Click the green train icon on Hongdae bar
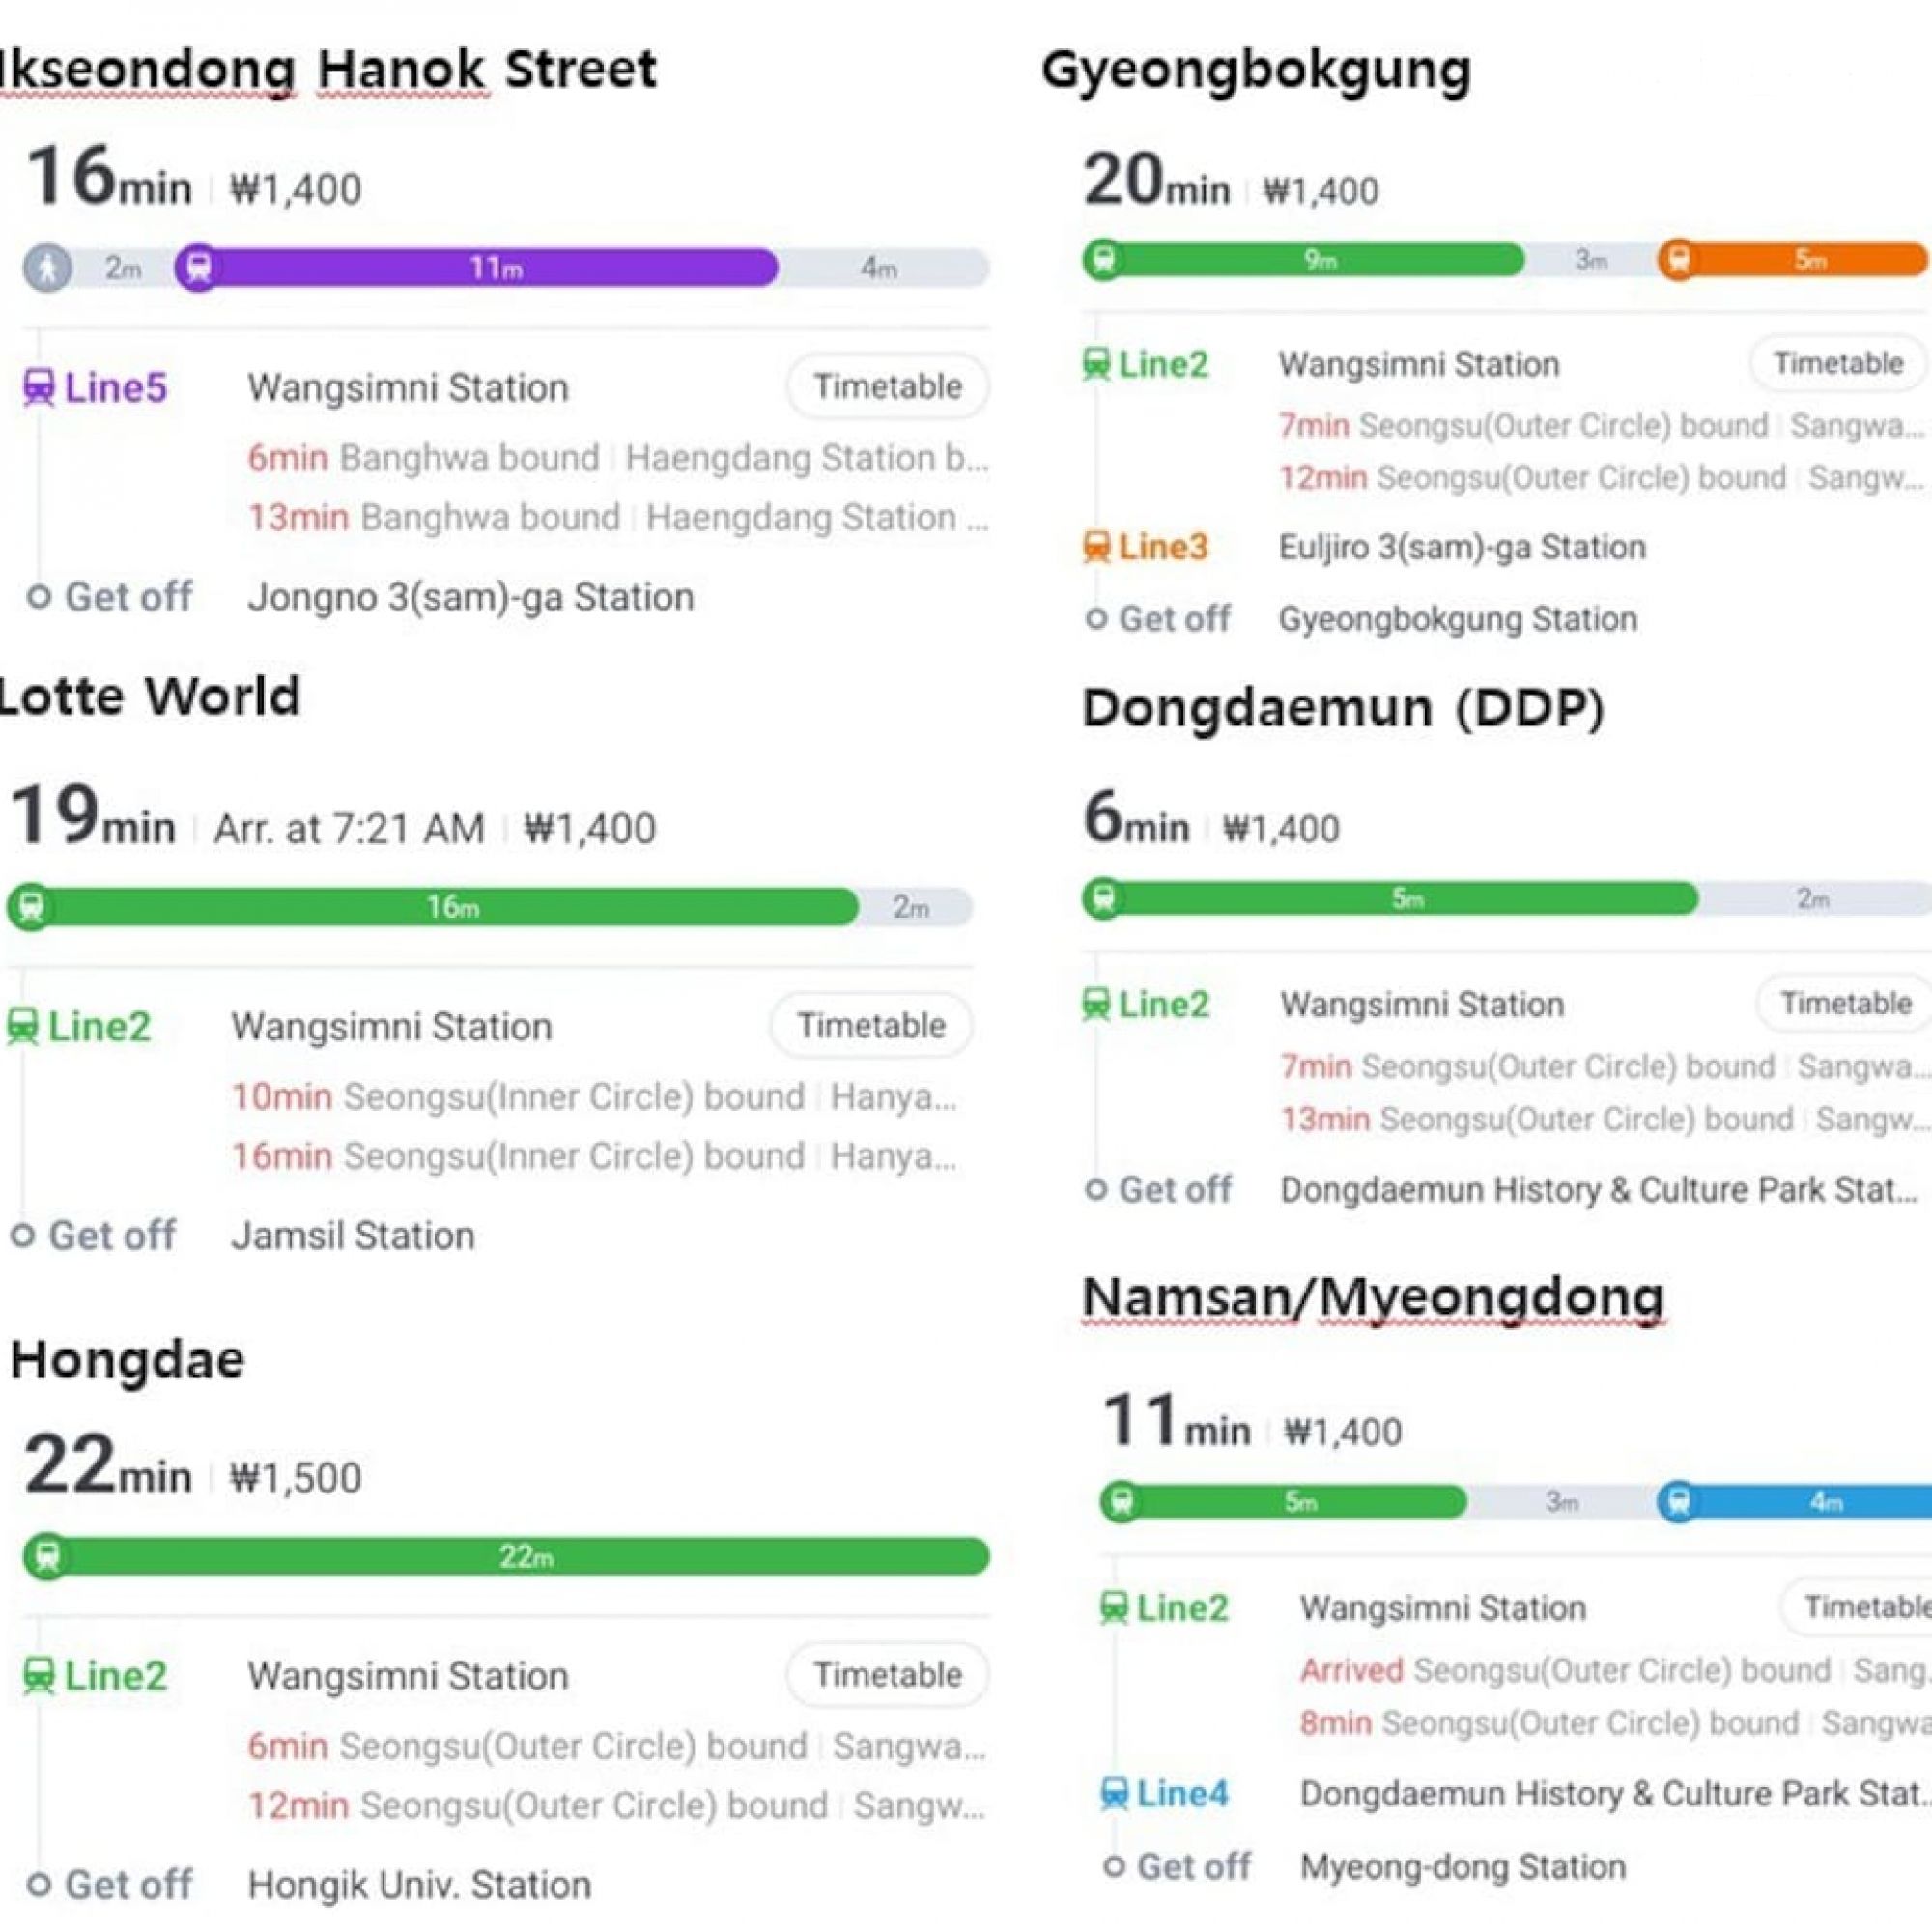This screenshot has height=1932, width=1932. tap(46, 1556)
